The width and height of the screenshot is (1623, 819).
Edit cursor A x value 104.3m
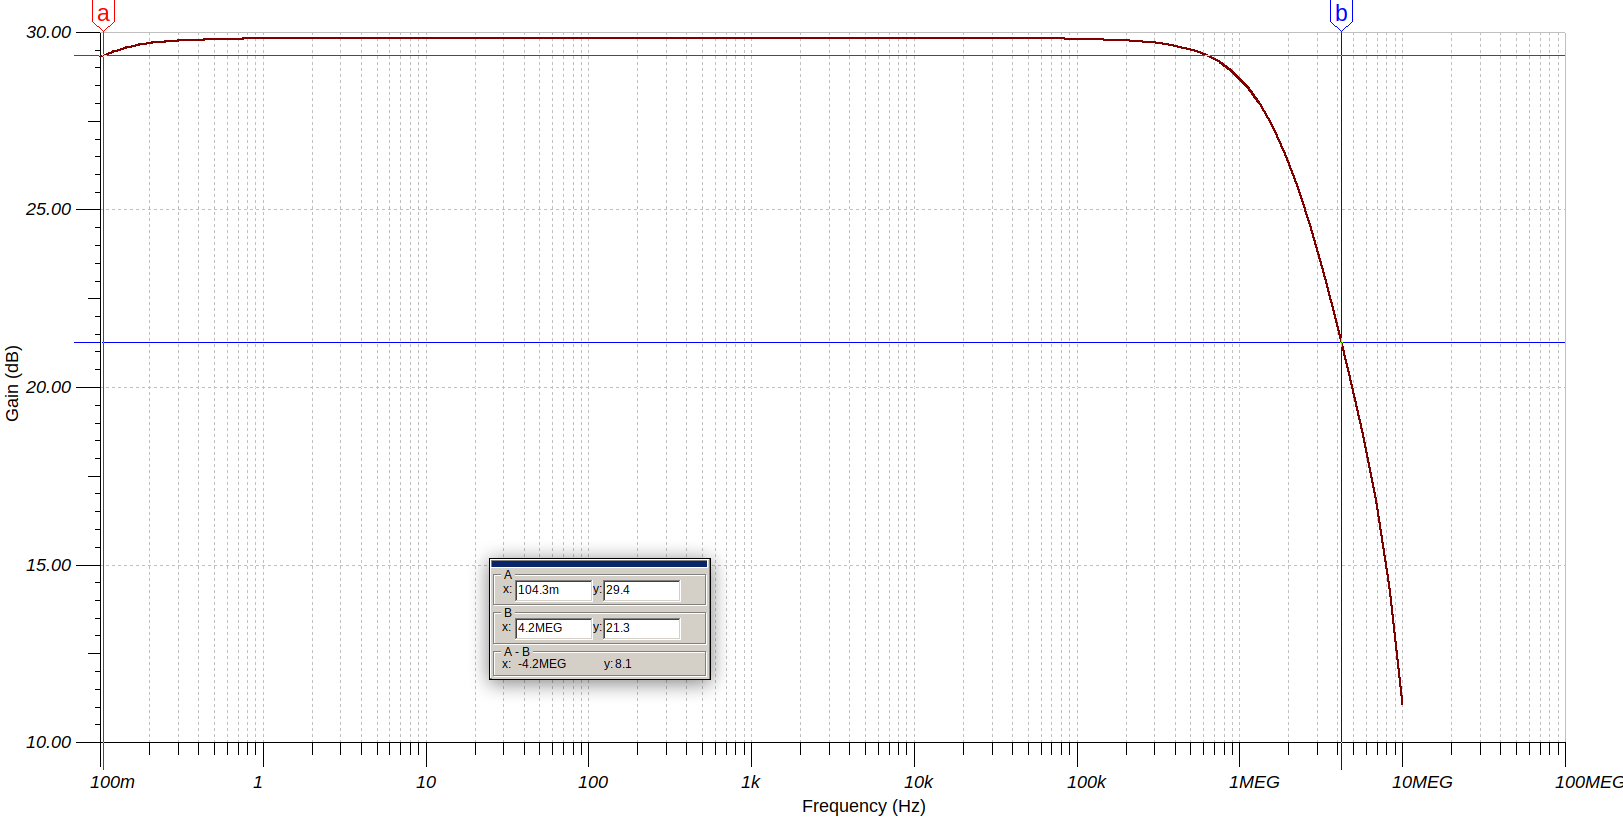tap(553, 590)
